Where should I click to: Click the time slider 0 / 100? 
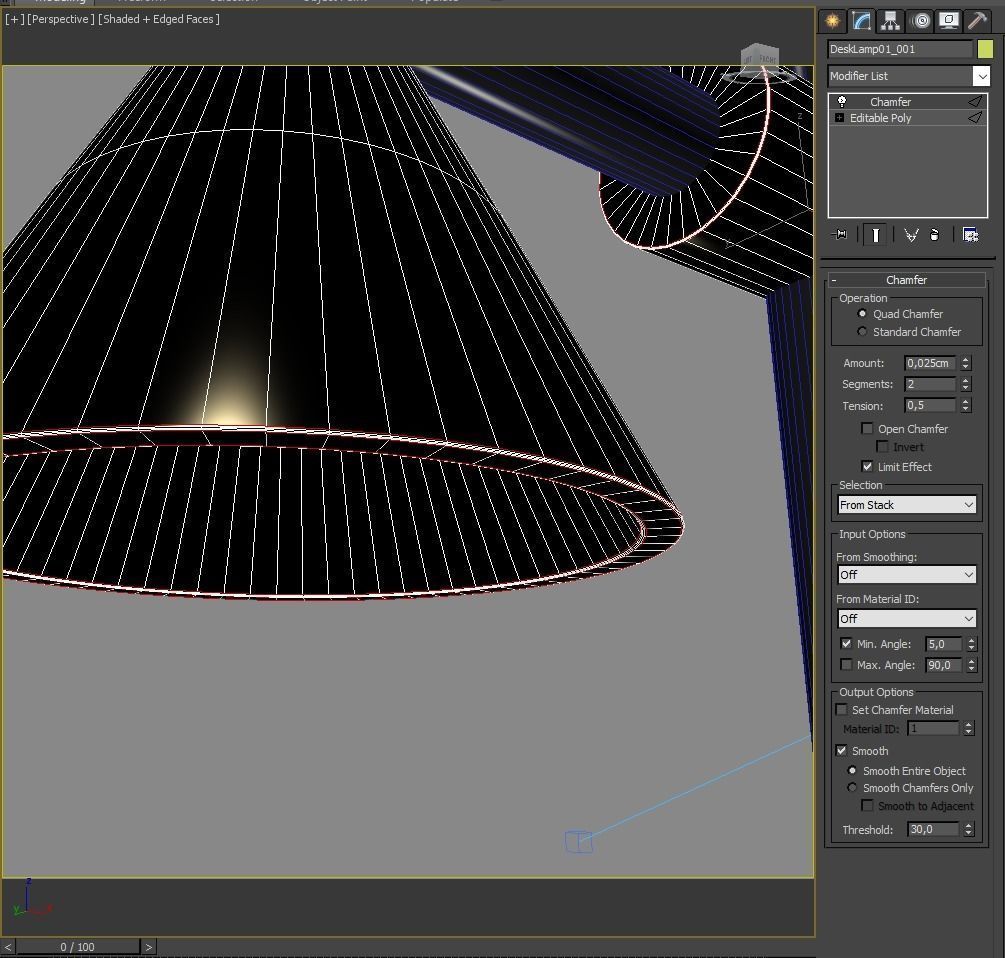click(78, 946)
